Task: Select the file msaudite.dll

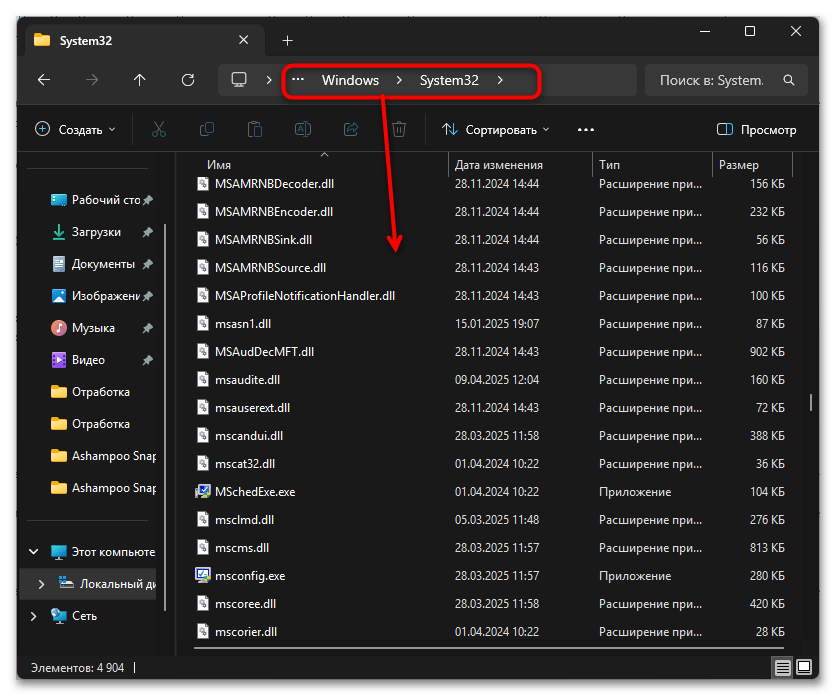Action: (247, 380)
